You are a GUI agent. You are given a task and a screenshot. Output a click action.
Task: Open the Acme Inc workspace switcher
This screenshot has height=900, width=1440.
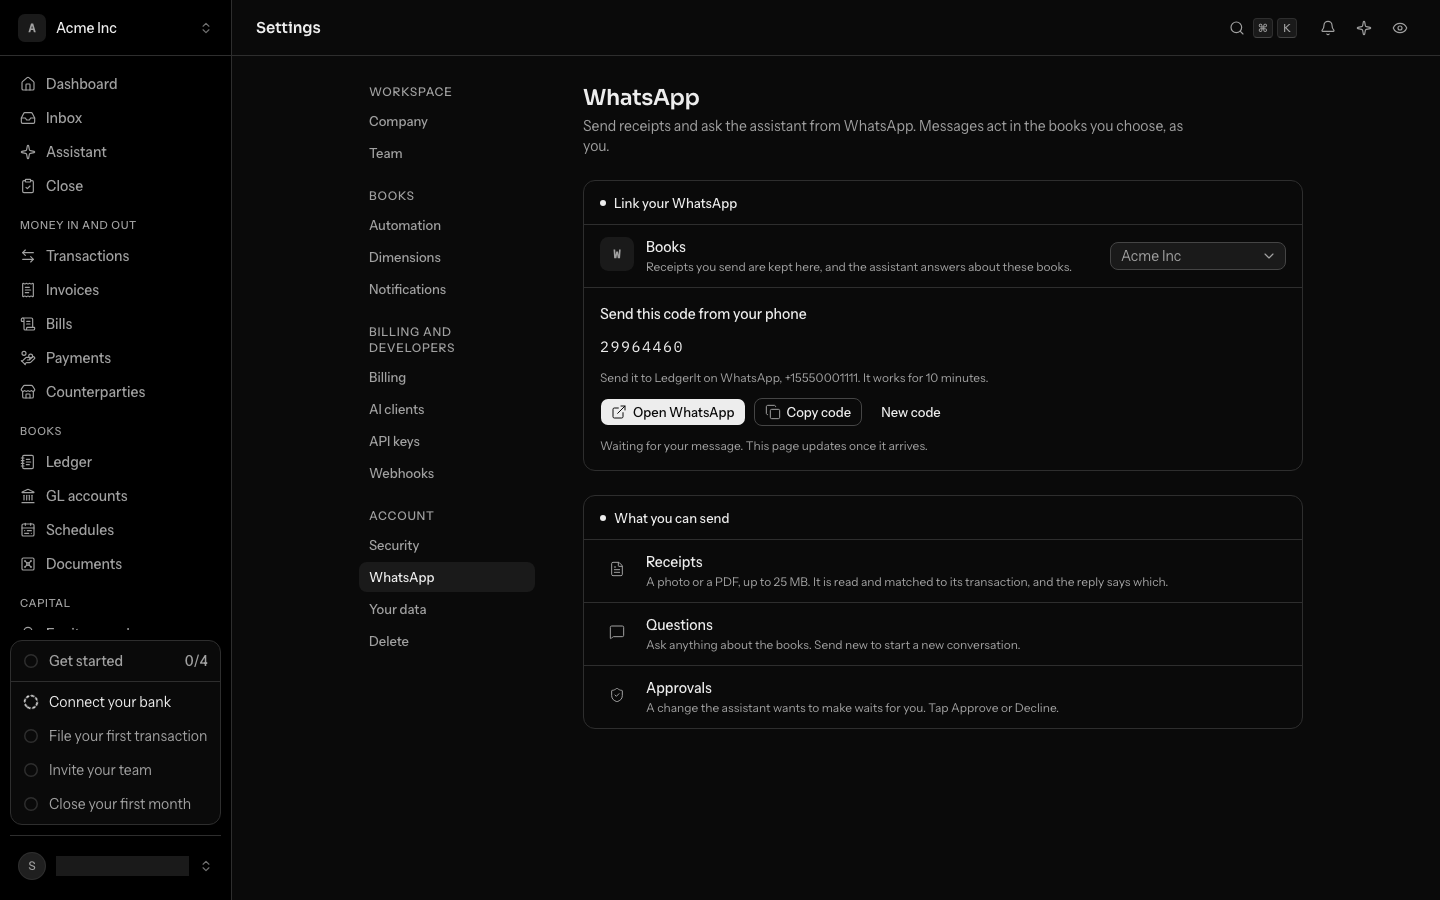pyautogui.click(x=116, y=28)
